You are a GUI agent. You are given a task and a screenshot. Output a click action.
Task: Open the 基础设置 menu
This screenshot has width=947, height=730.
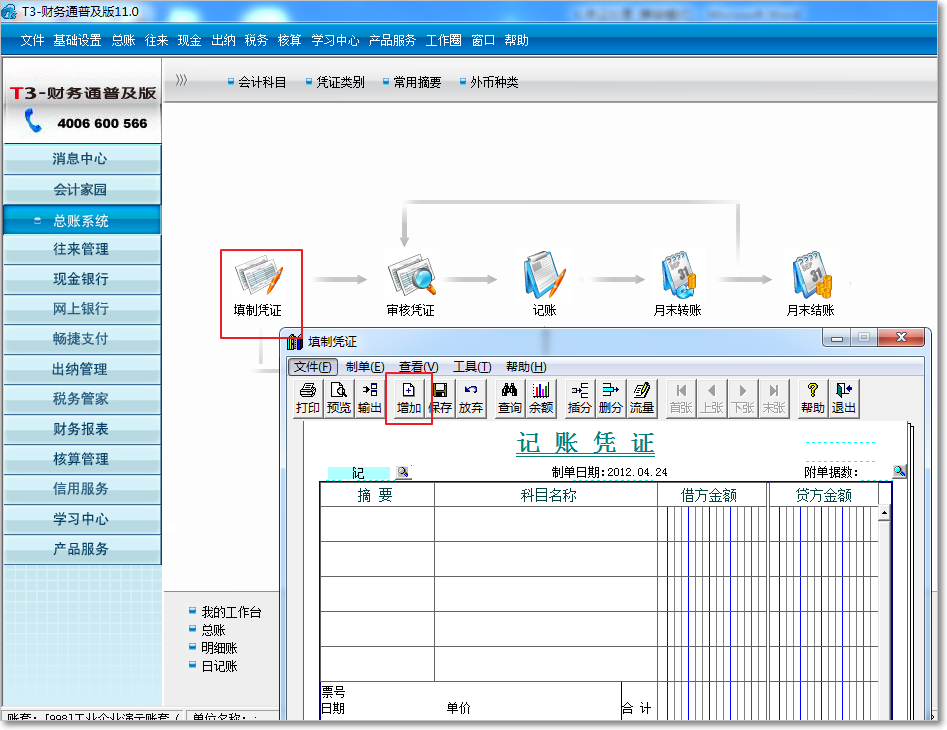coord(77,41)
